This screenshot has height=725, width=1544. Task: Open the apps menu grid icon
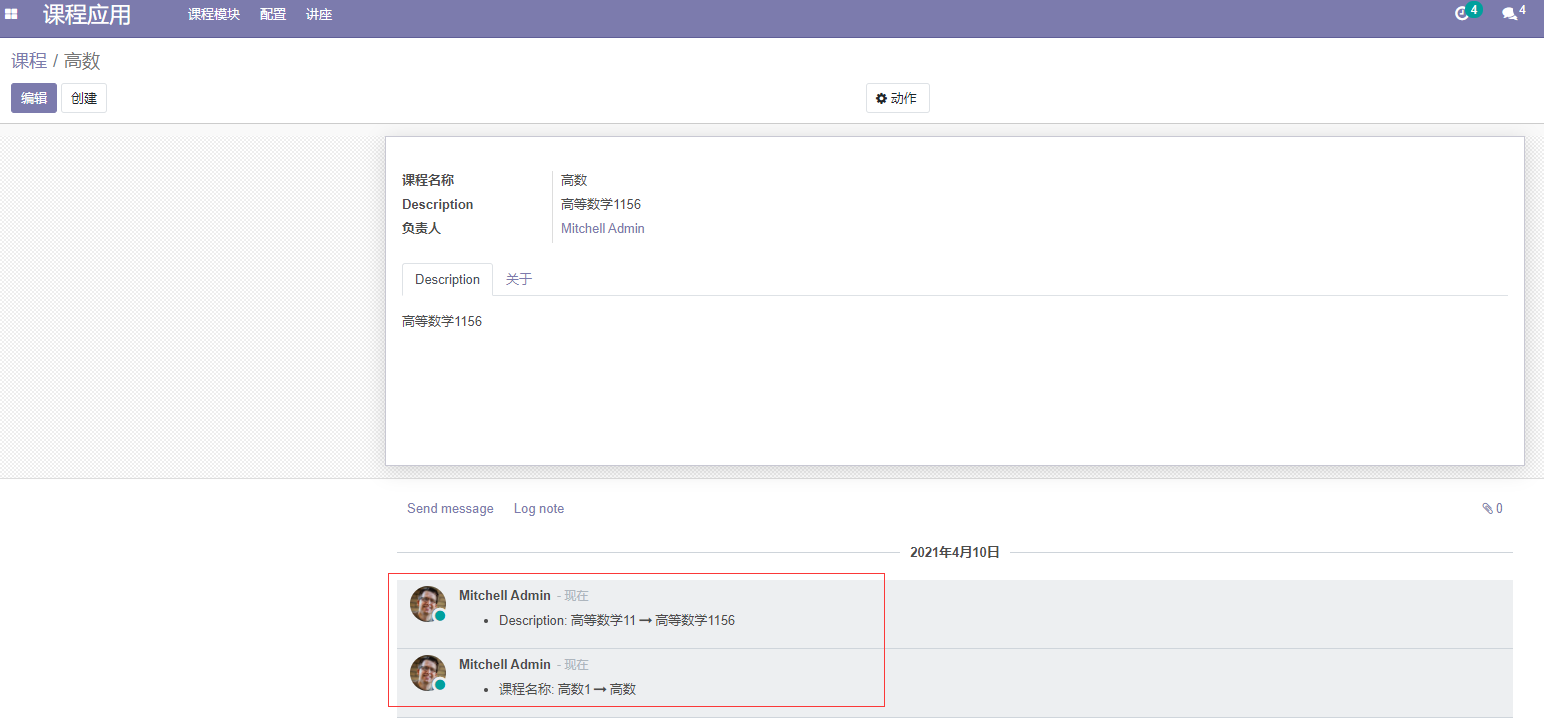tap(12, 13)
